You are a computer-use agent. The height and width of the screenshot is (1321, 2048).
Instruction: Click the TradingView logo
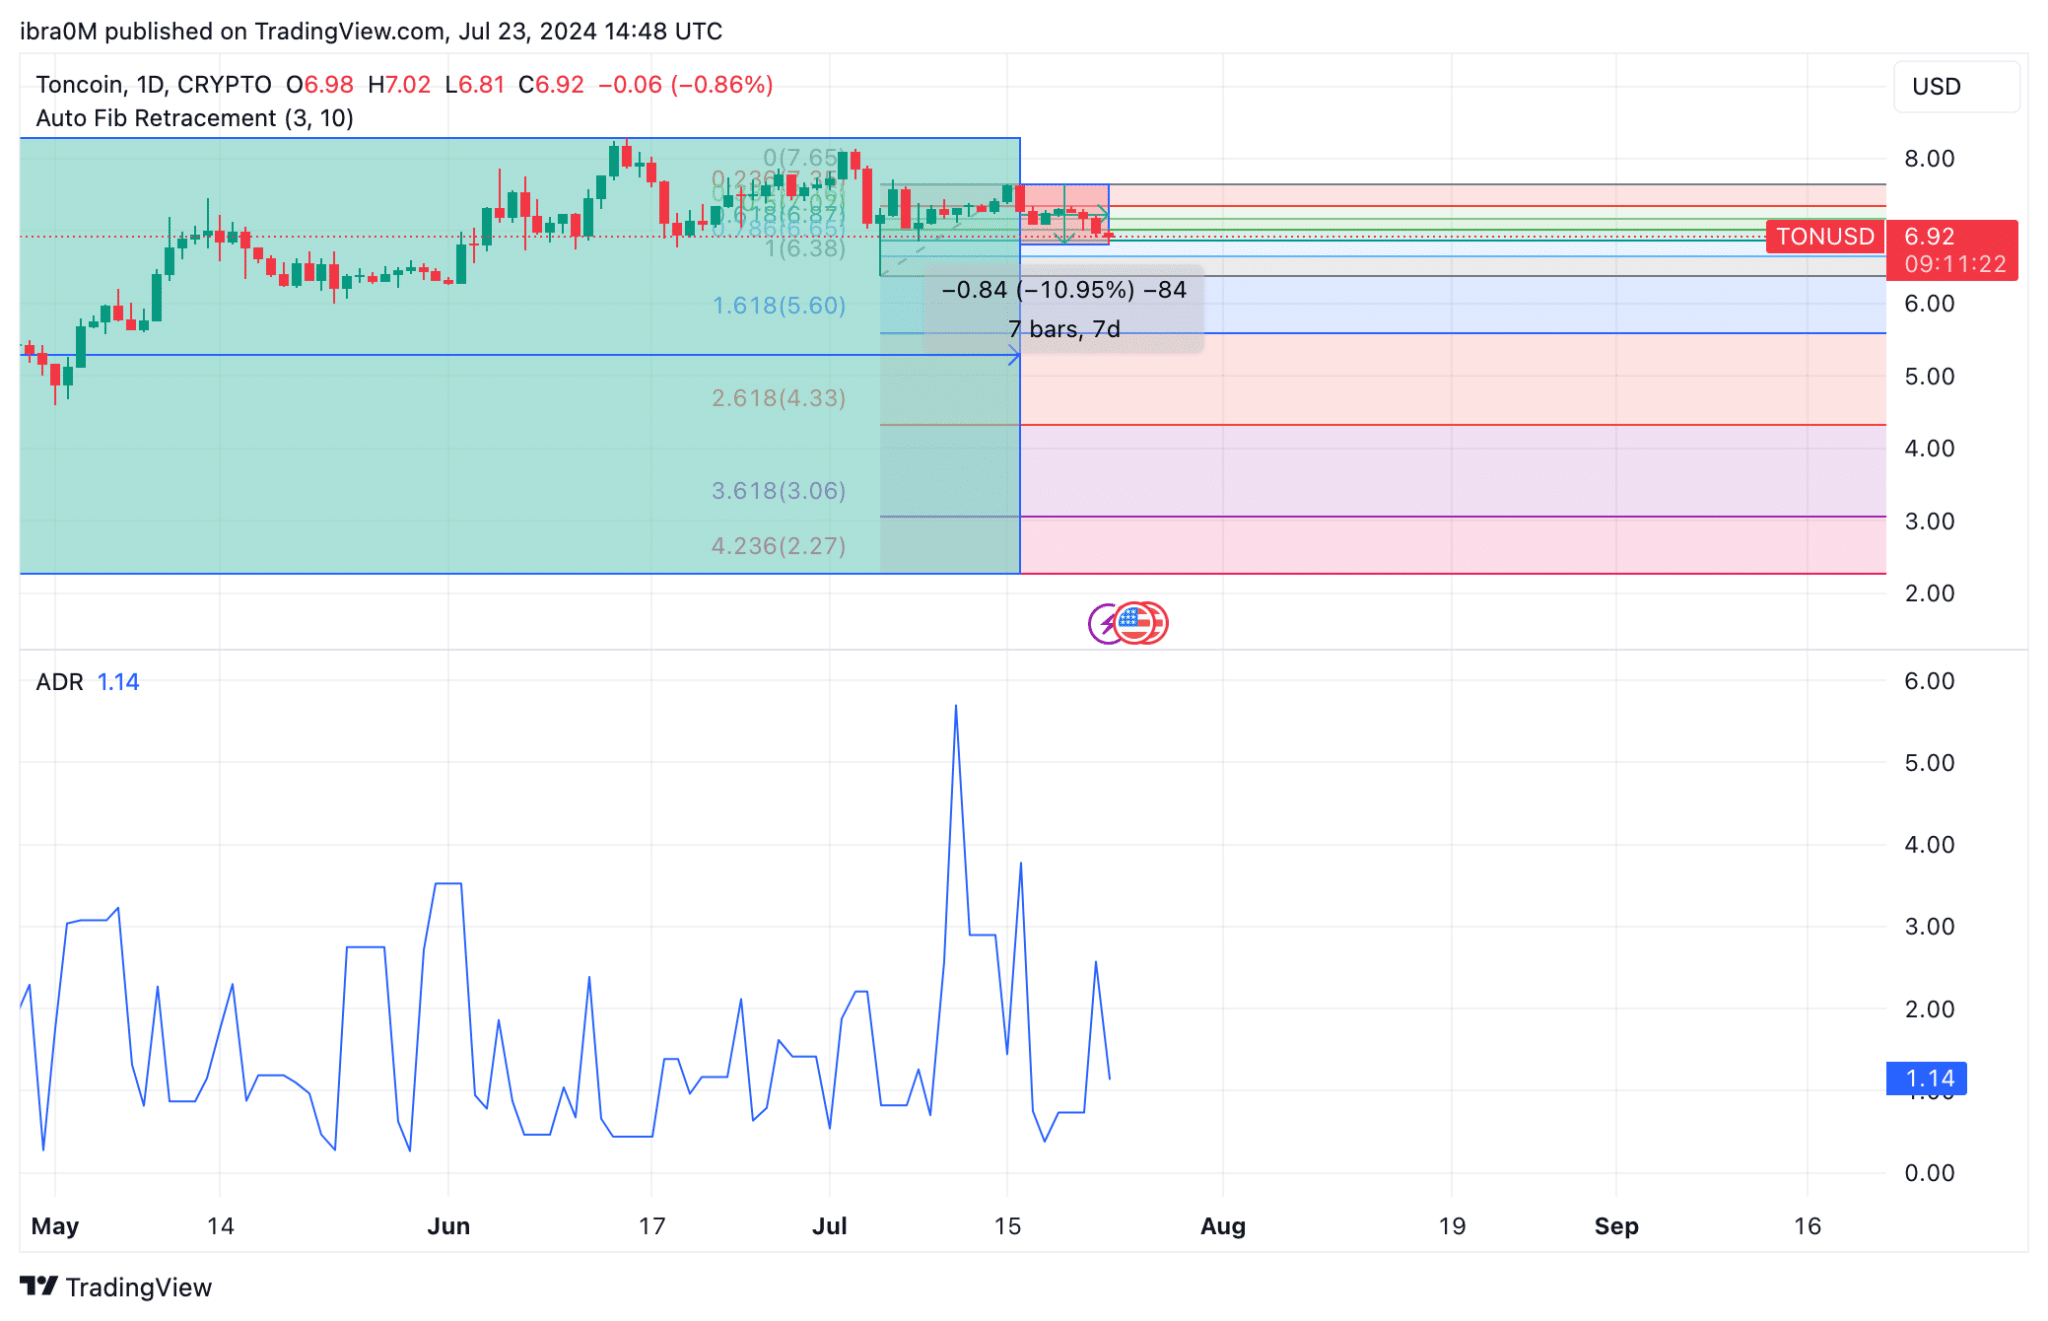tap(116, 1286)
